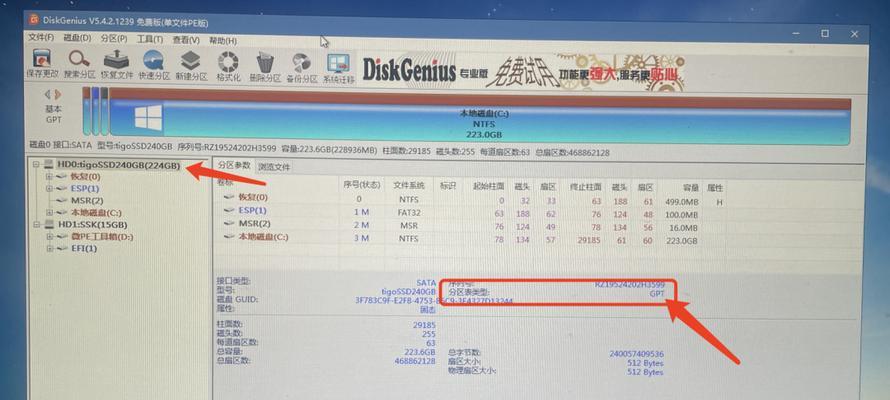Expand the 微PE工具箱(D:) tree node

(50, 236)
